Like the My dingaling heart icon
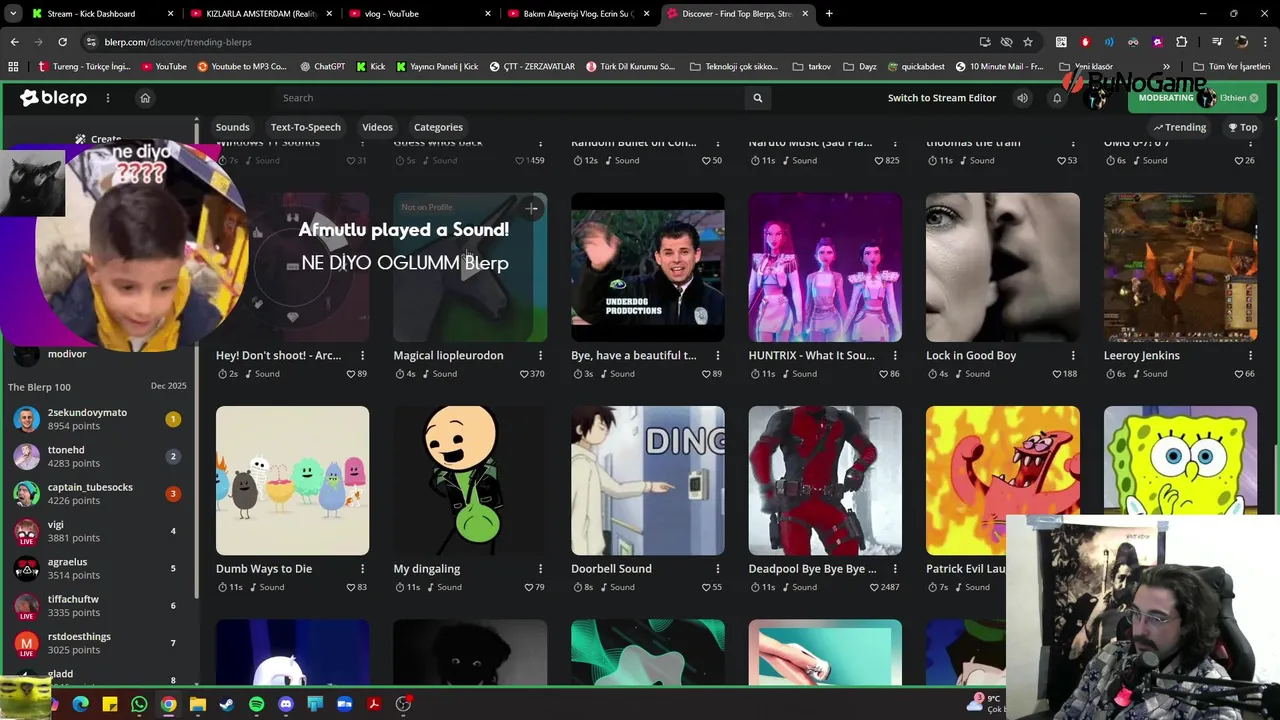 [528, 587]
